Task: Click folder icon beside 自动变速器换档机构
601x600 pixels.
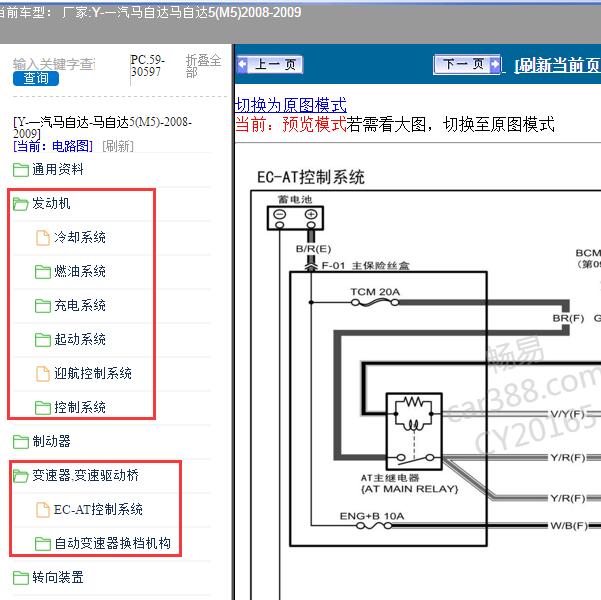Action: click(x=43, y=544)
